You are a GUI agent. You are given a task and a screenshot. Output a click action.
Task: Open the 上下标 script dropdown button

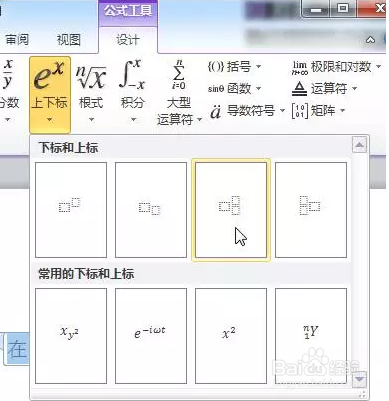pos(50,95)
